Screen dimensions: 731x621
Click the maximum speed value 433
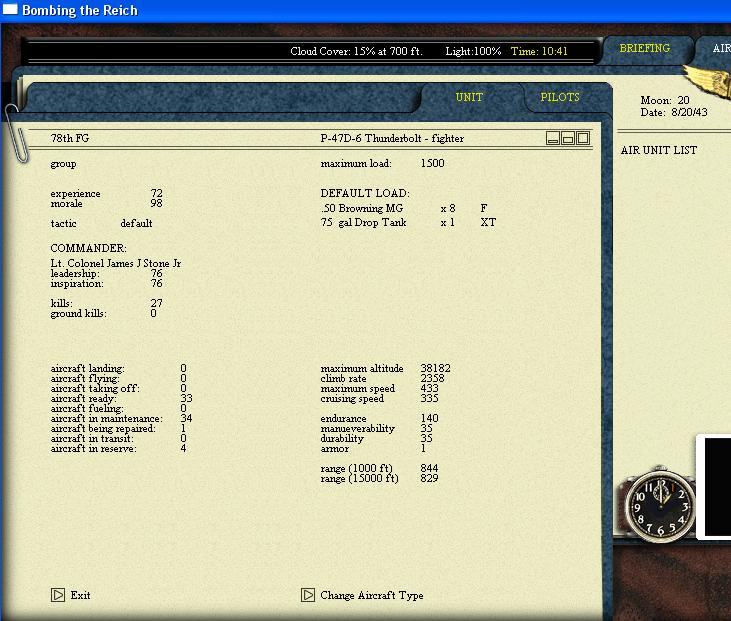tap(429, 388)
